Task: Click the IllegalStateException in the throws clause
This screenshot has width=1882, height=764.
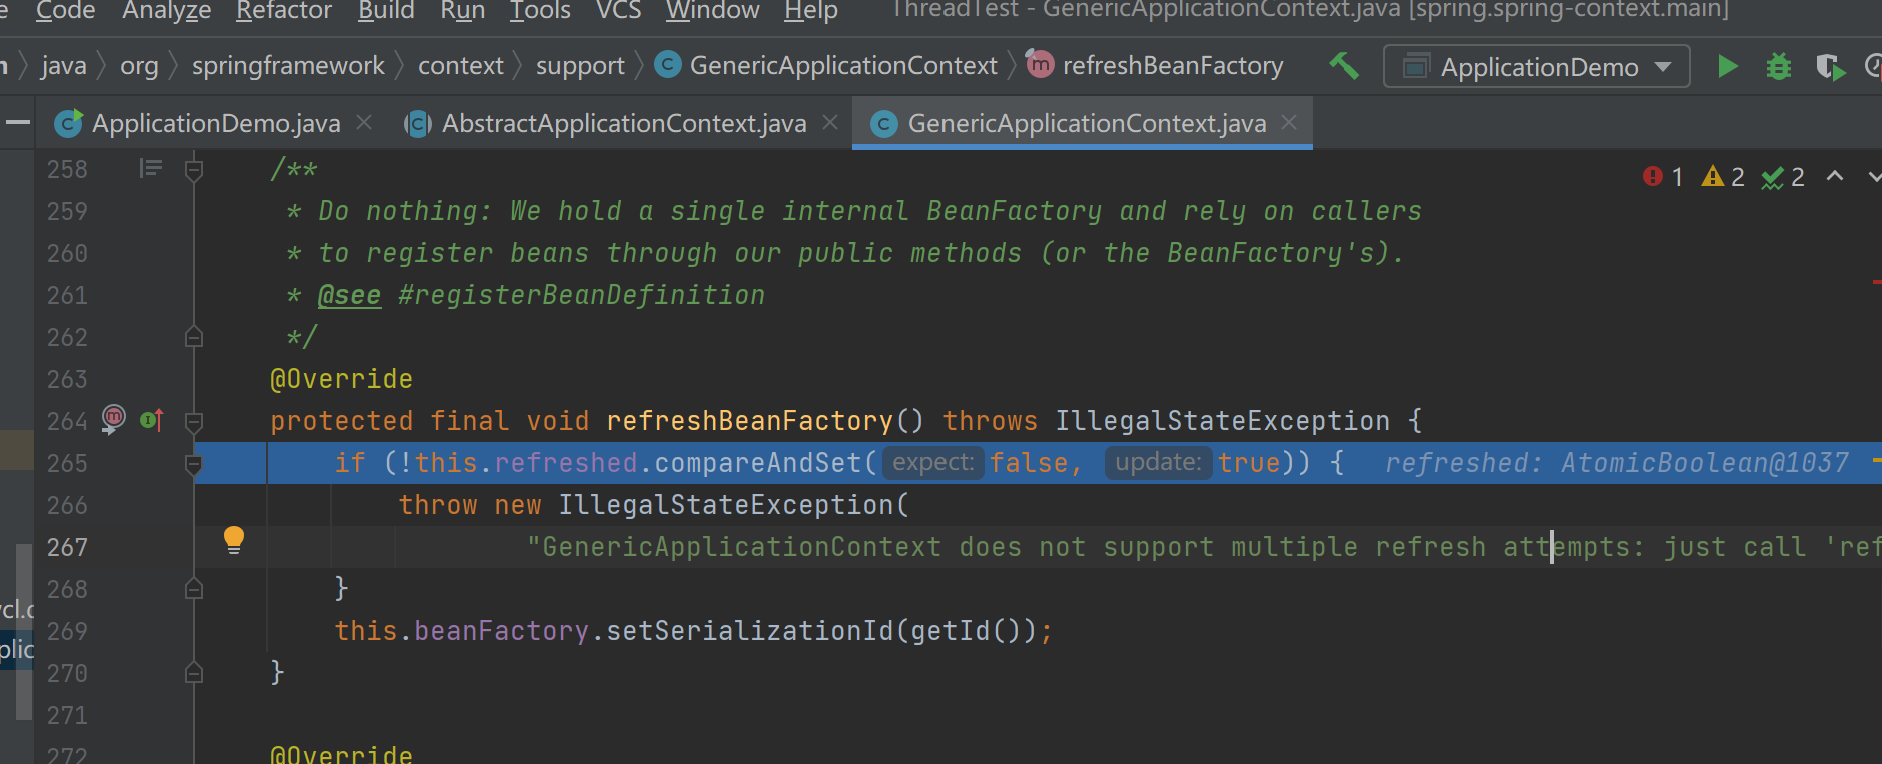Action: click(x=1222, y=421)
